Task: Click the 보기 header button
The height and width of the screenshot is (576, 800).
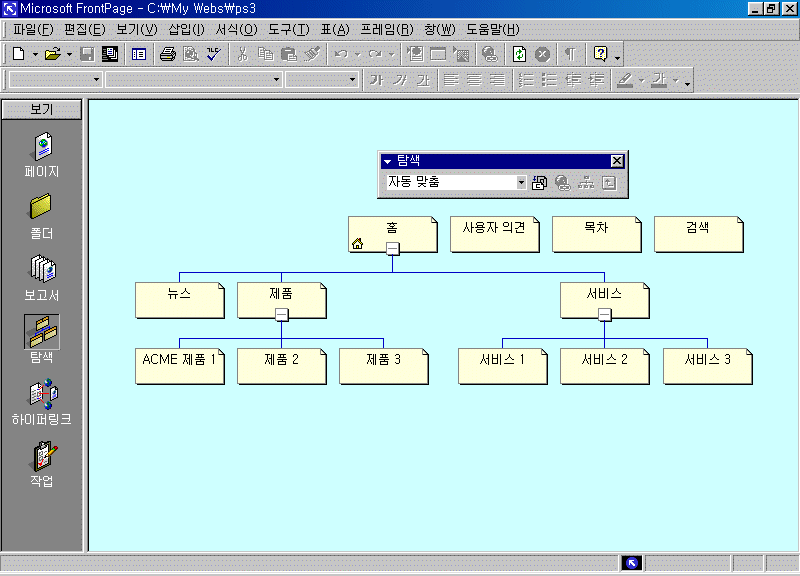Action: 42,109
